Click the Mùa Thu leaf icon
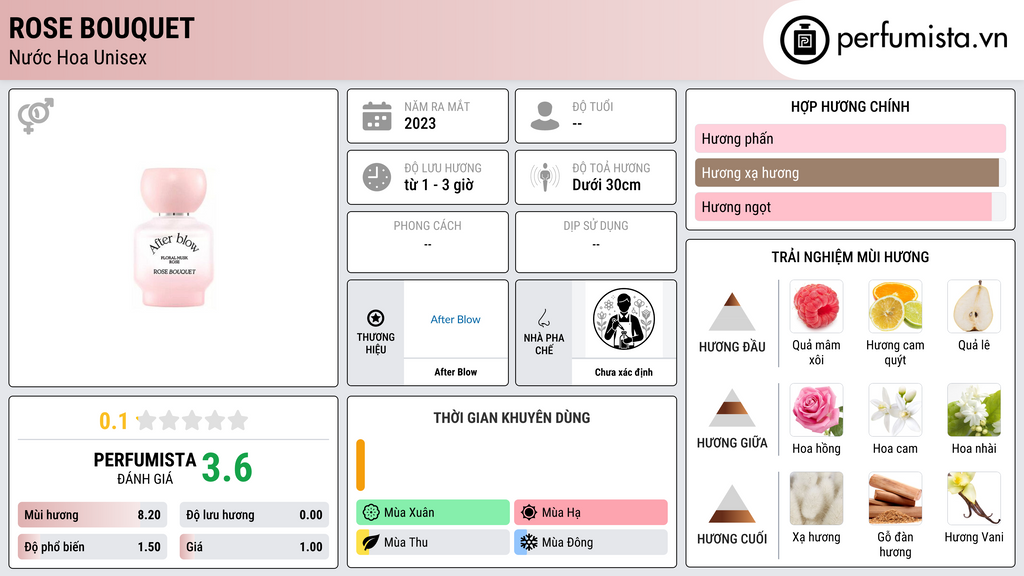The image size is (1024, 576). tap(371, 543)
